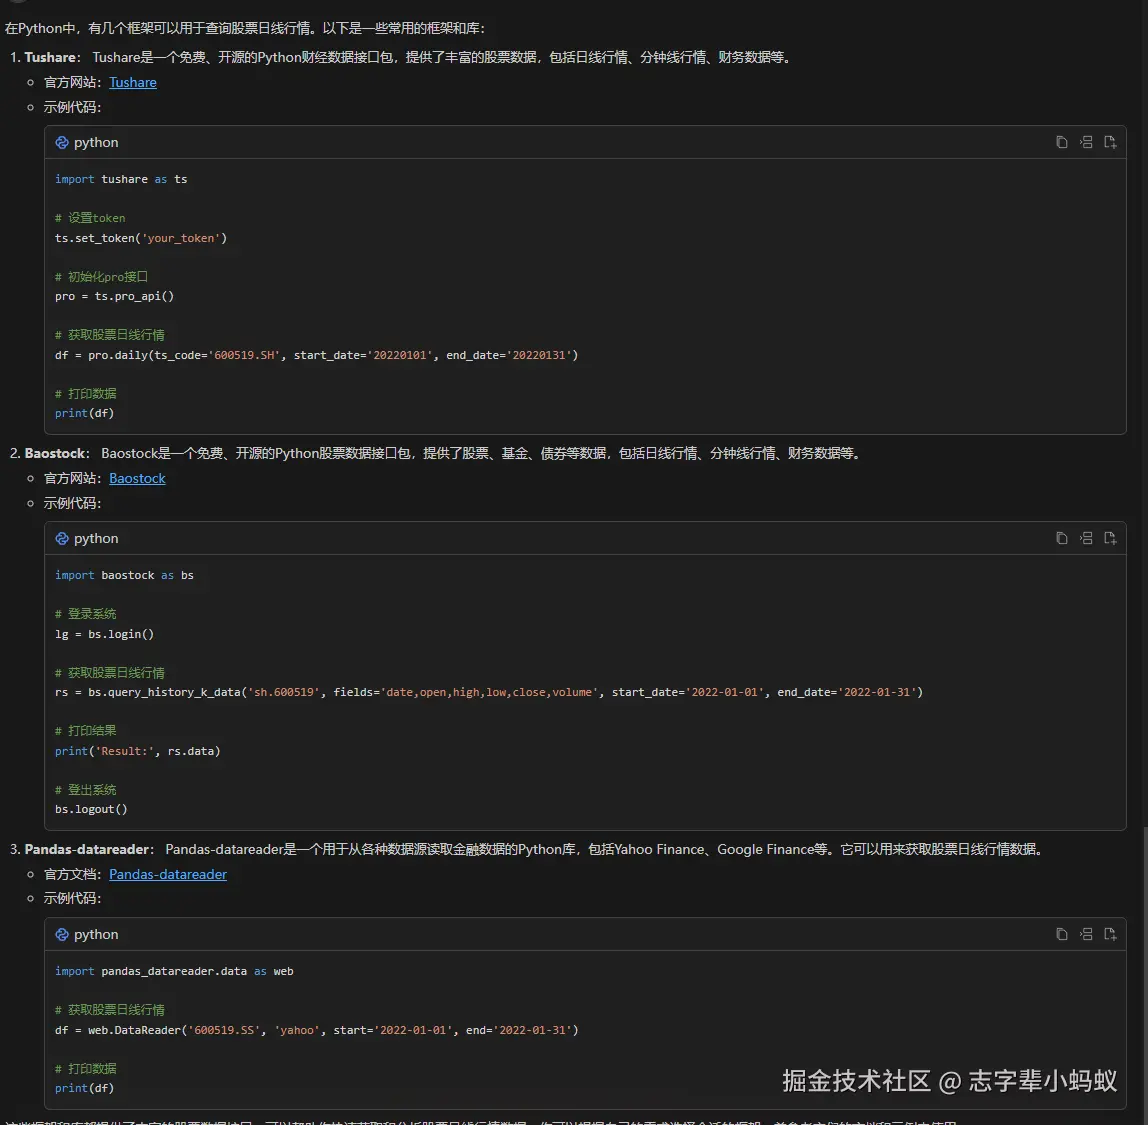The image size is (1148, 1125).
Task: Click comment '# 登录系统'
Action: pyautogui.click(x=85, y=614)
